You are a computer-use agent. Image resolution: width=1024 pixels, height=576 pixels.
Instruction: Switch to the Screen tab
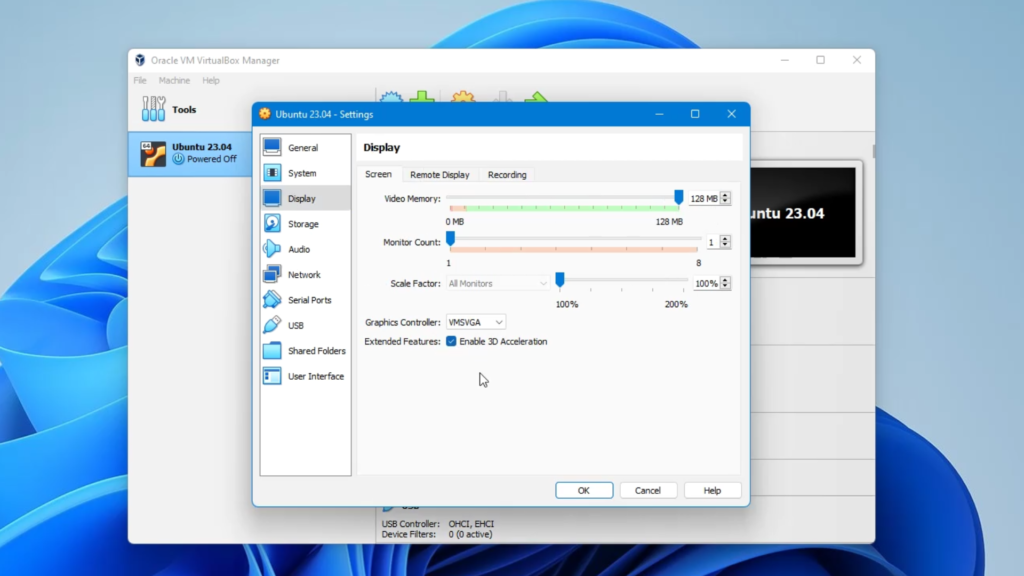coord(378,174)
